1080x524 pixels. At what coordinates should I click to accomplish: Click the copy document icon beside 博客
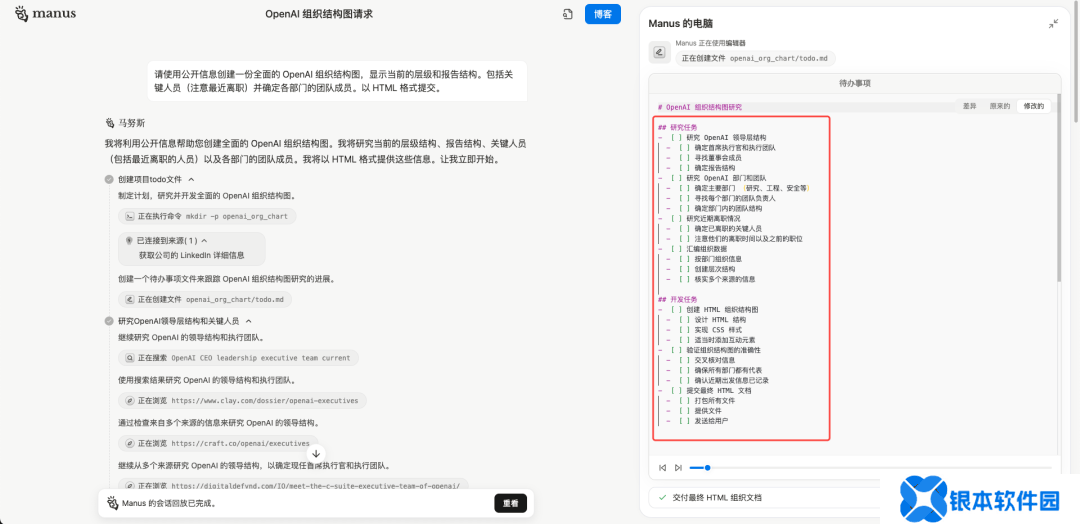coord(567,14)
